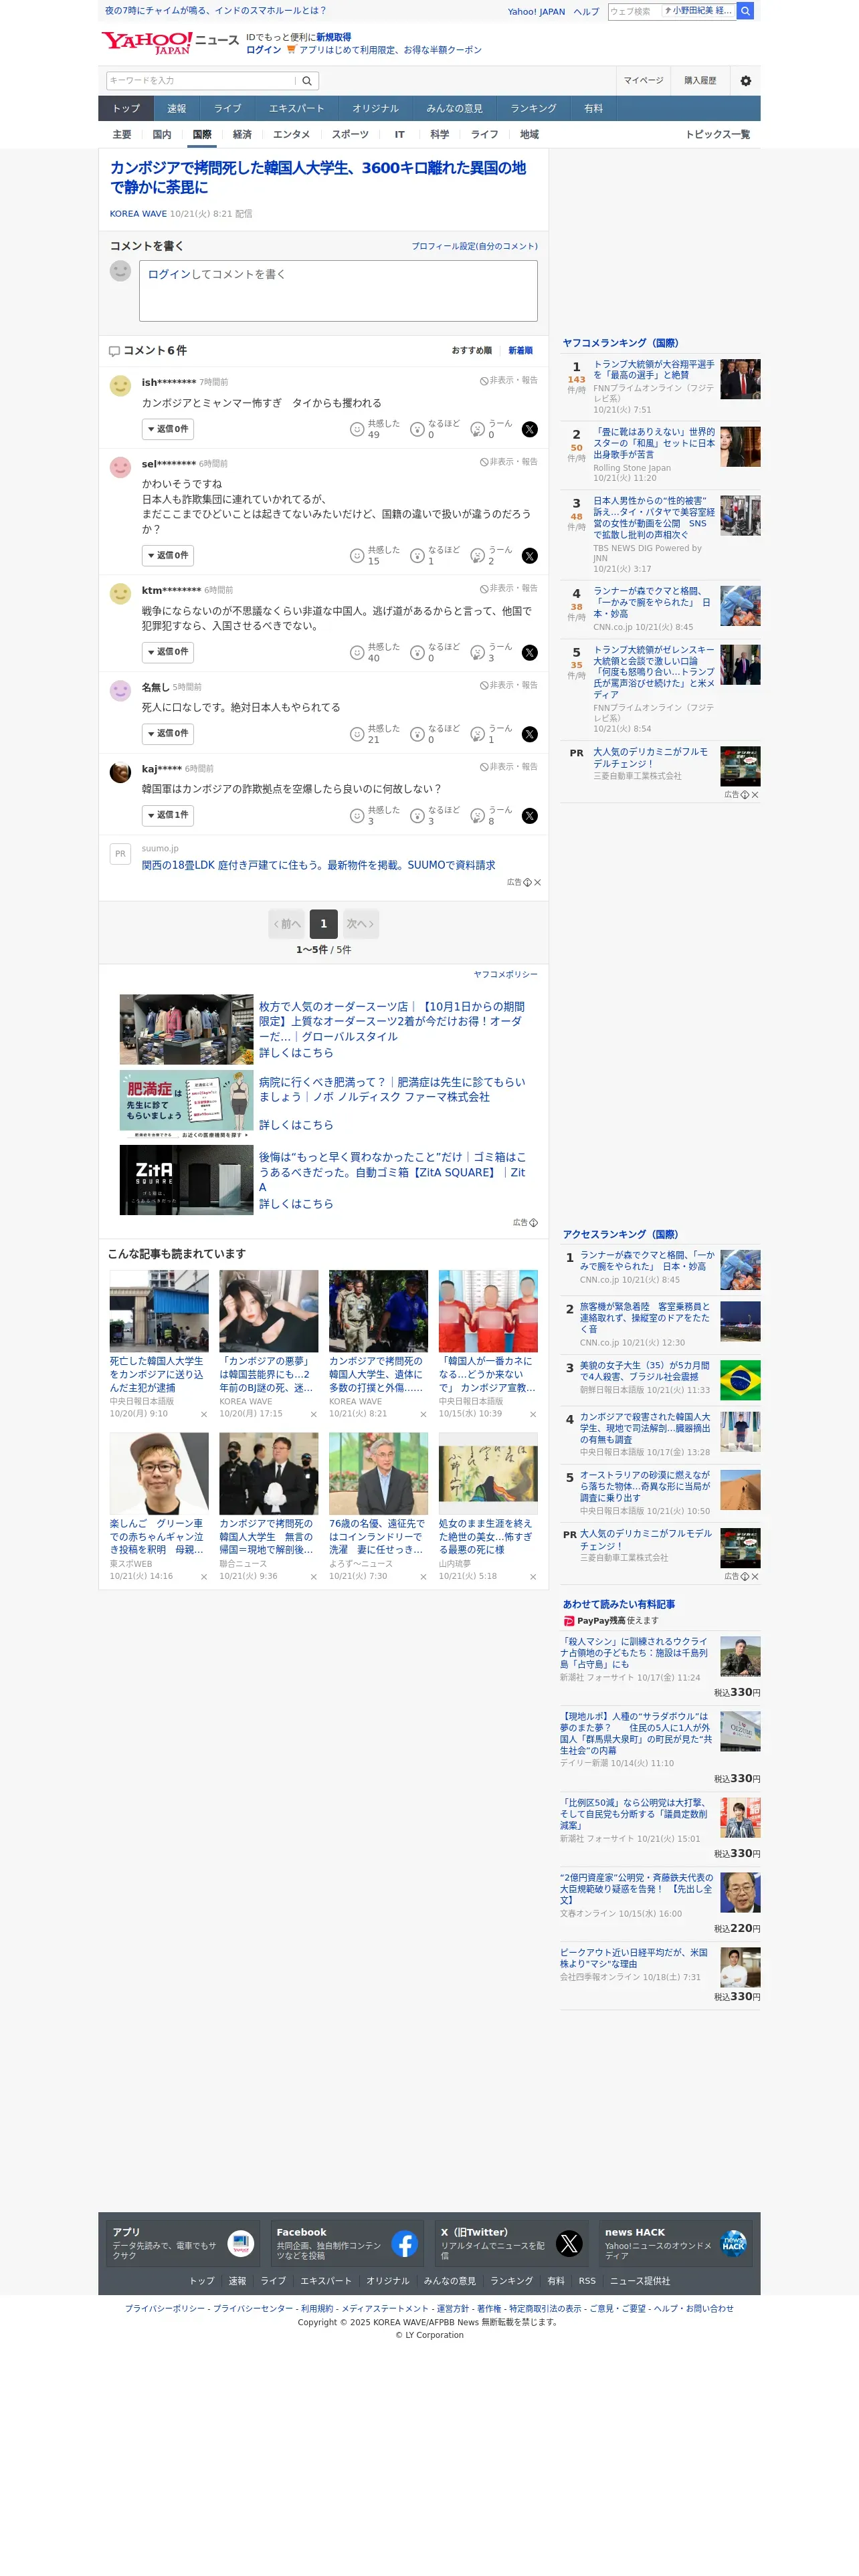The image size is (859, 2576).
Task: Expand the 返信1件 replies on kaj***** comment
Action: pos(167,815)
